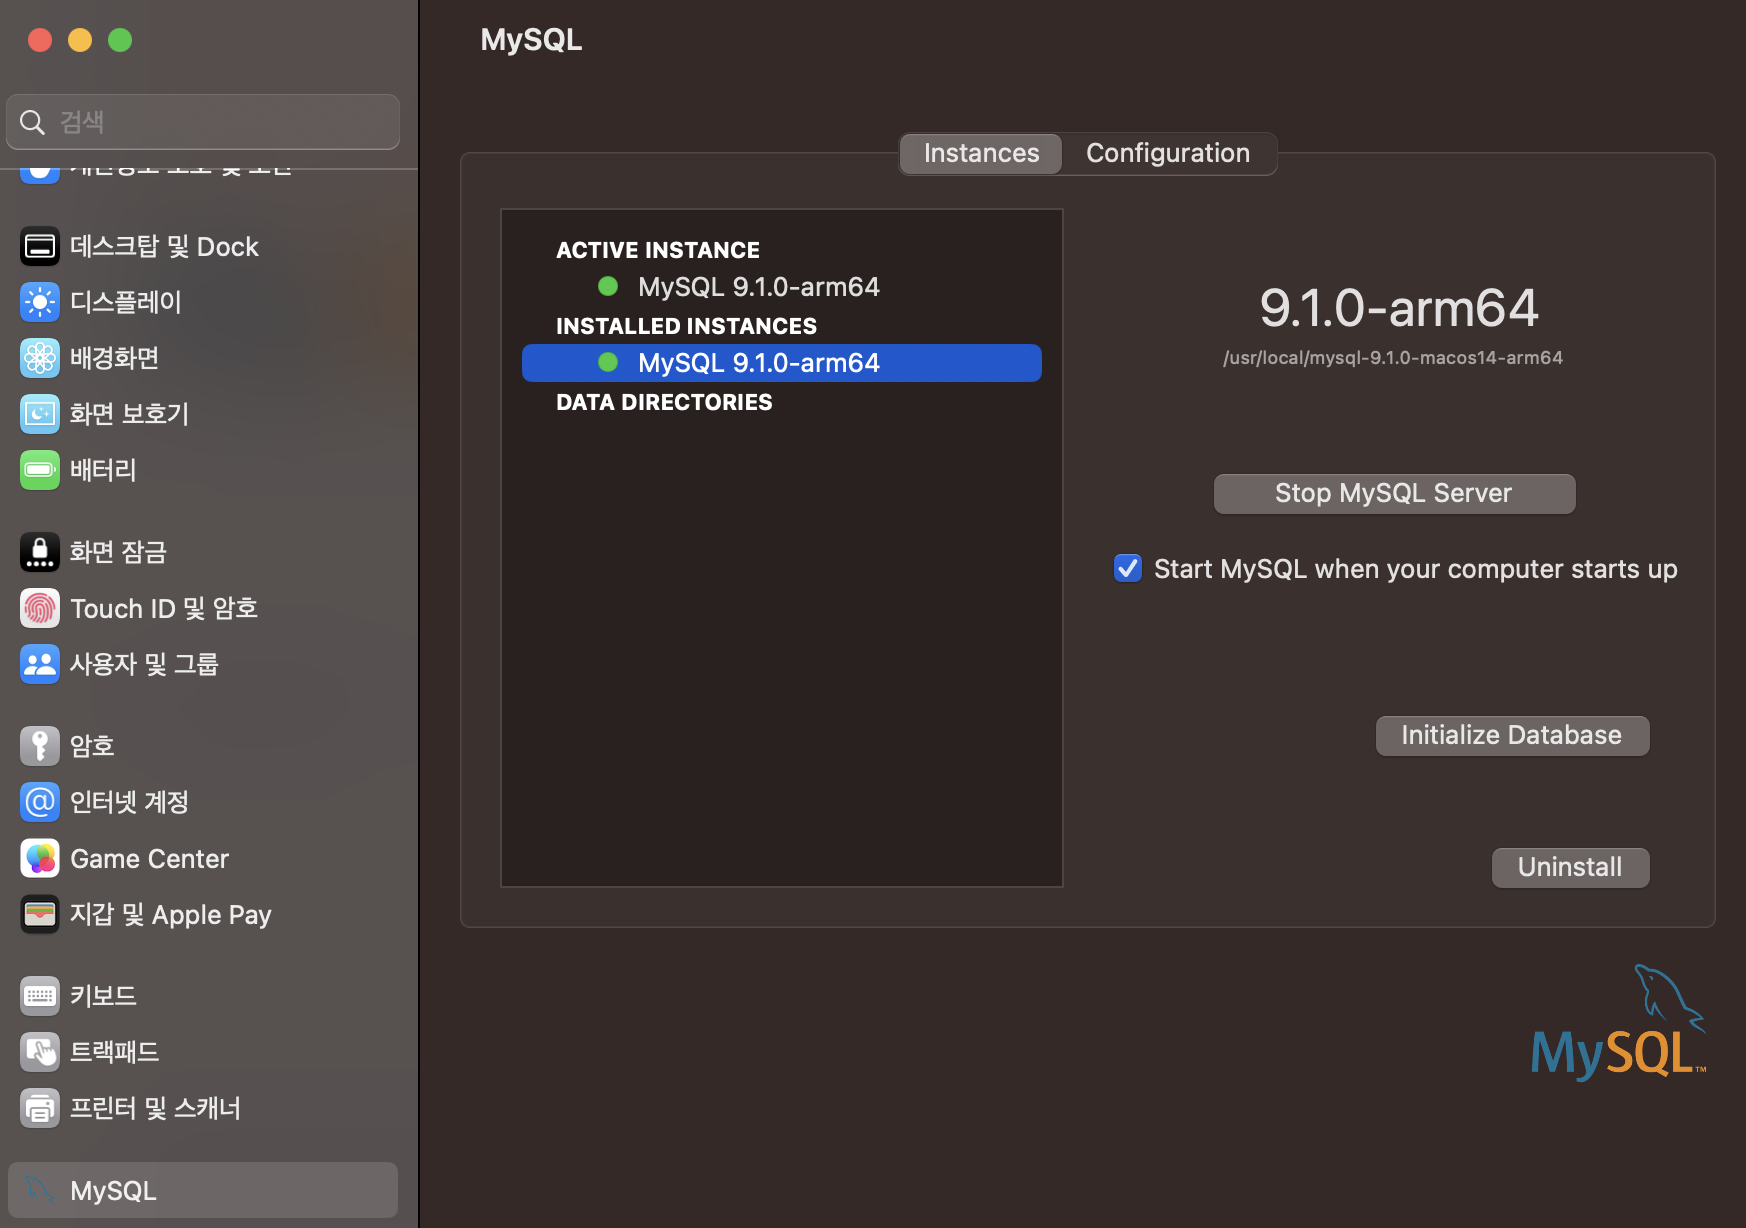This screenshot has height=1228, width=1746.
Task: Click the yellow minimize window button
Action: click(80, 40)
